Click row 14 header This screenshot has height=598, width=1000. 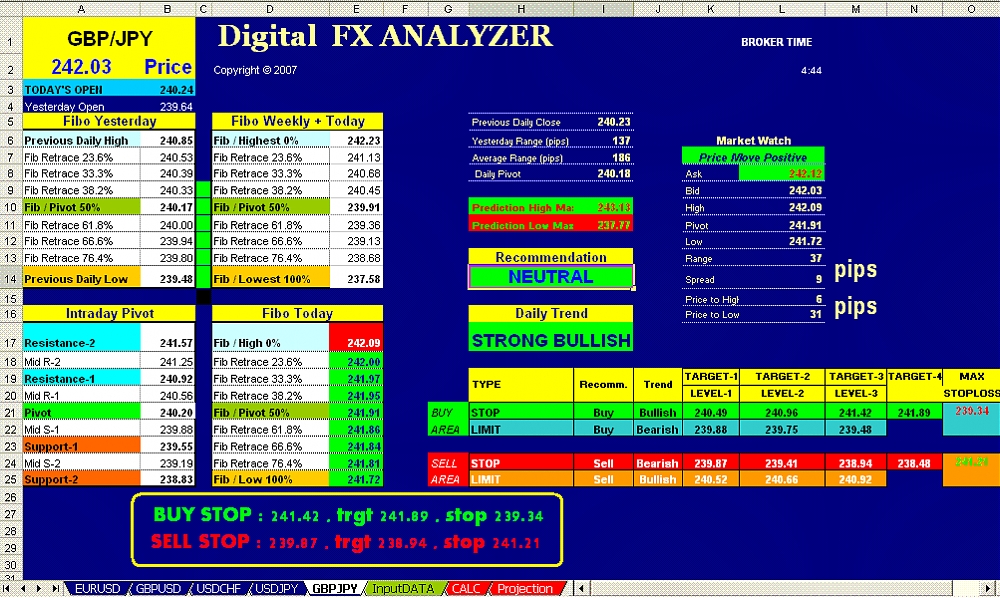9,279
